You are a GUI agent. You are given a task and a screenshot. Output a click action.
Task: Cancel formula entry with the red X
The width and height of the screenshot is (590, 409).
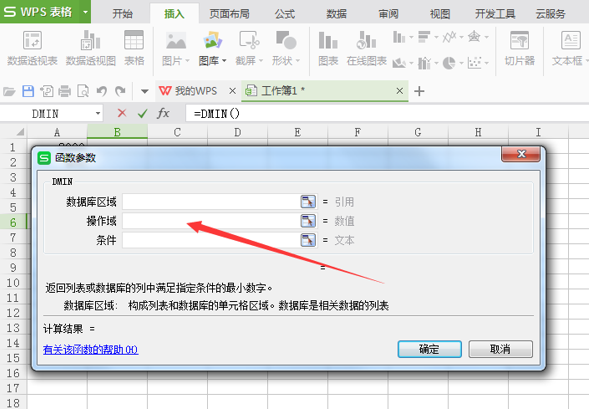pos(122,113)
